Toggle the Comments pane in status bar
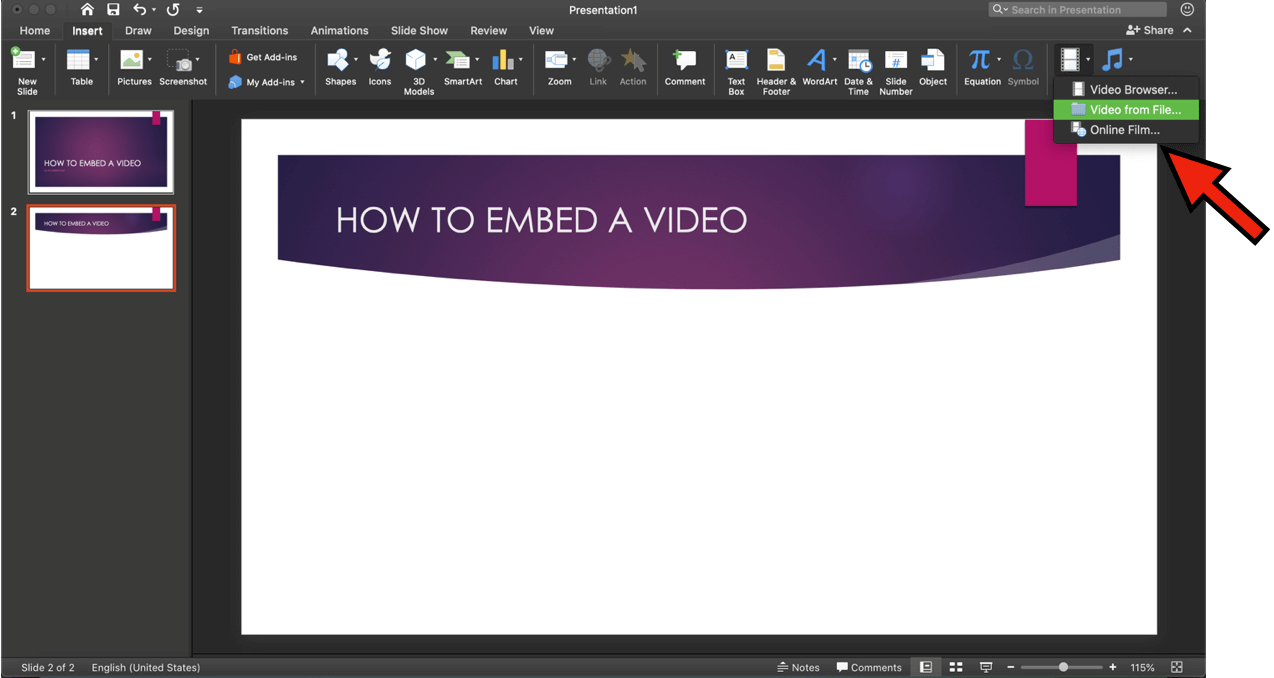1274x678 pixels. [869, 667]
